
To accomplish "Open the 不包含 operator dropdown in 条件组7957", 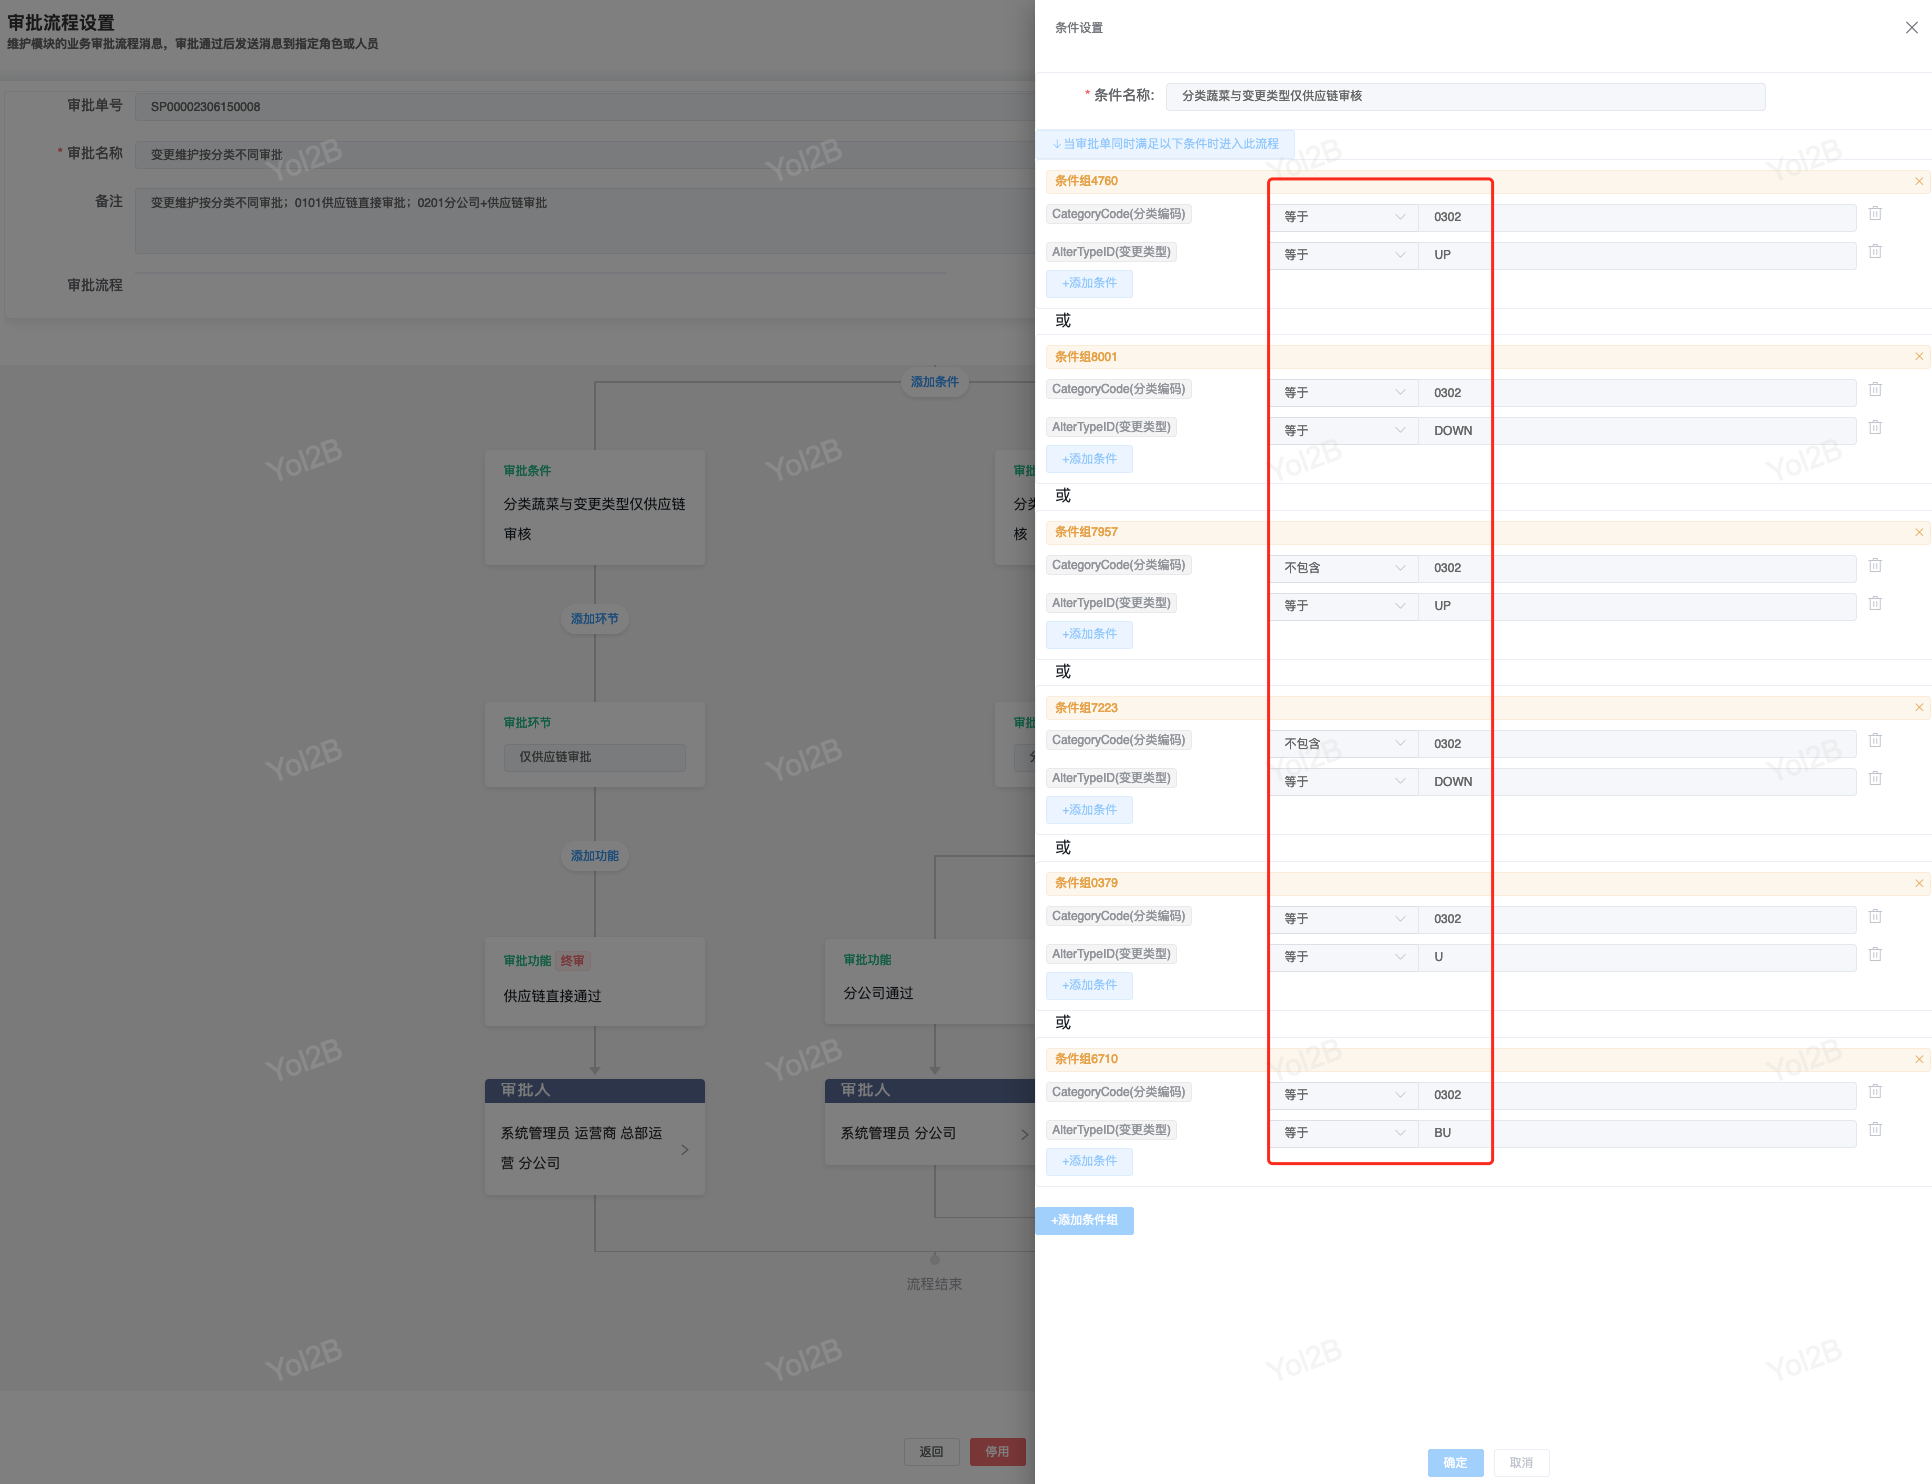I will 1343,568.
